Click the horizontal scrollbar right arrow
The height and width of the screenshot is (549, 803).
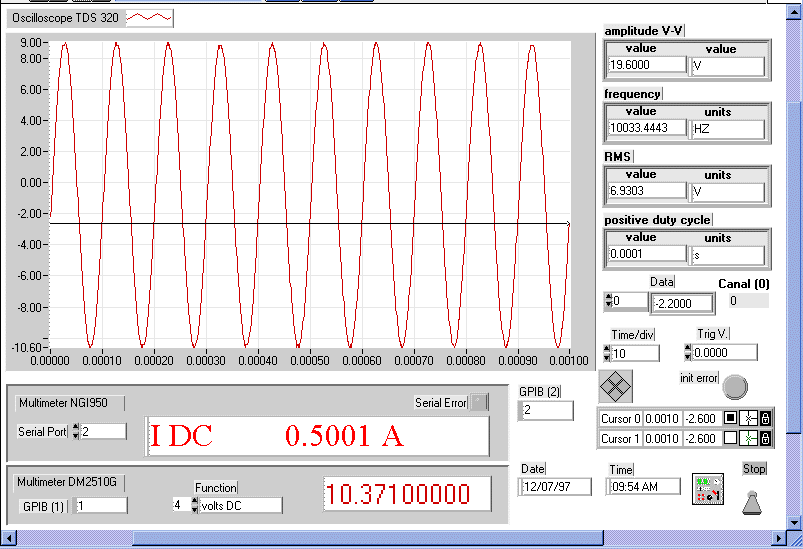(x=779, y=538)
